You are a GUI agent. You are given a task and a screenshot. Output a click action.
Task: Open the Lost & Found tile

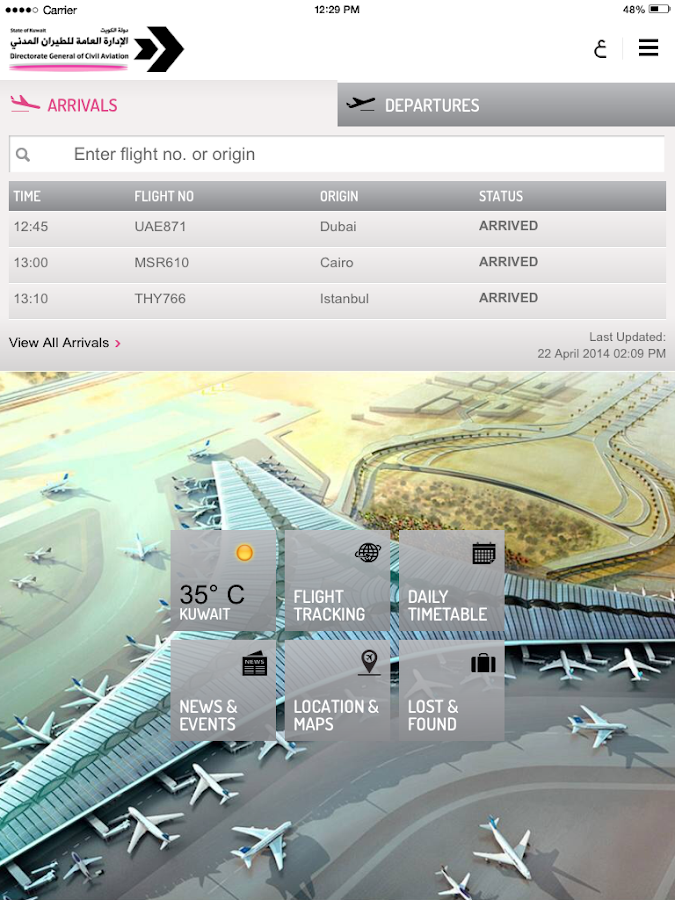[452, 690]
